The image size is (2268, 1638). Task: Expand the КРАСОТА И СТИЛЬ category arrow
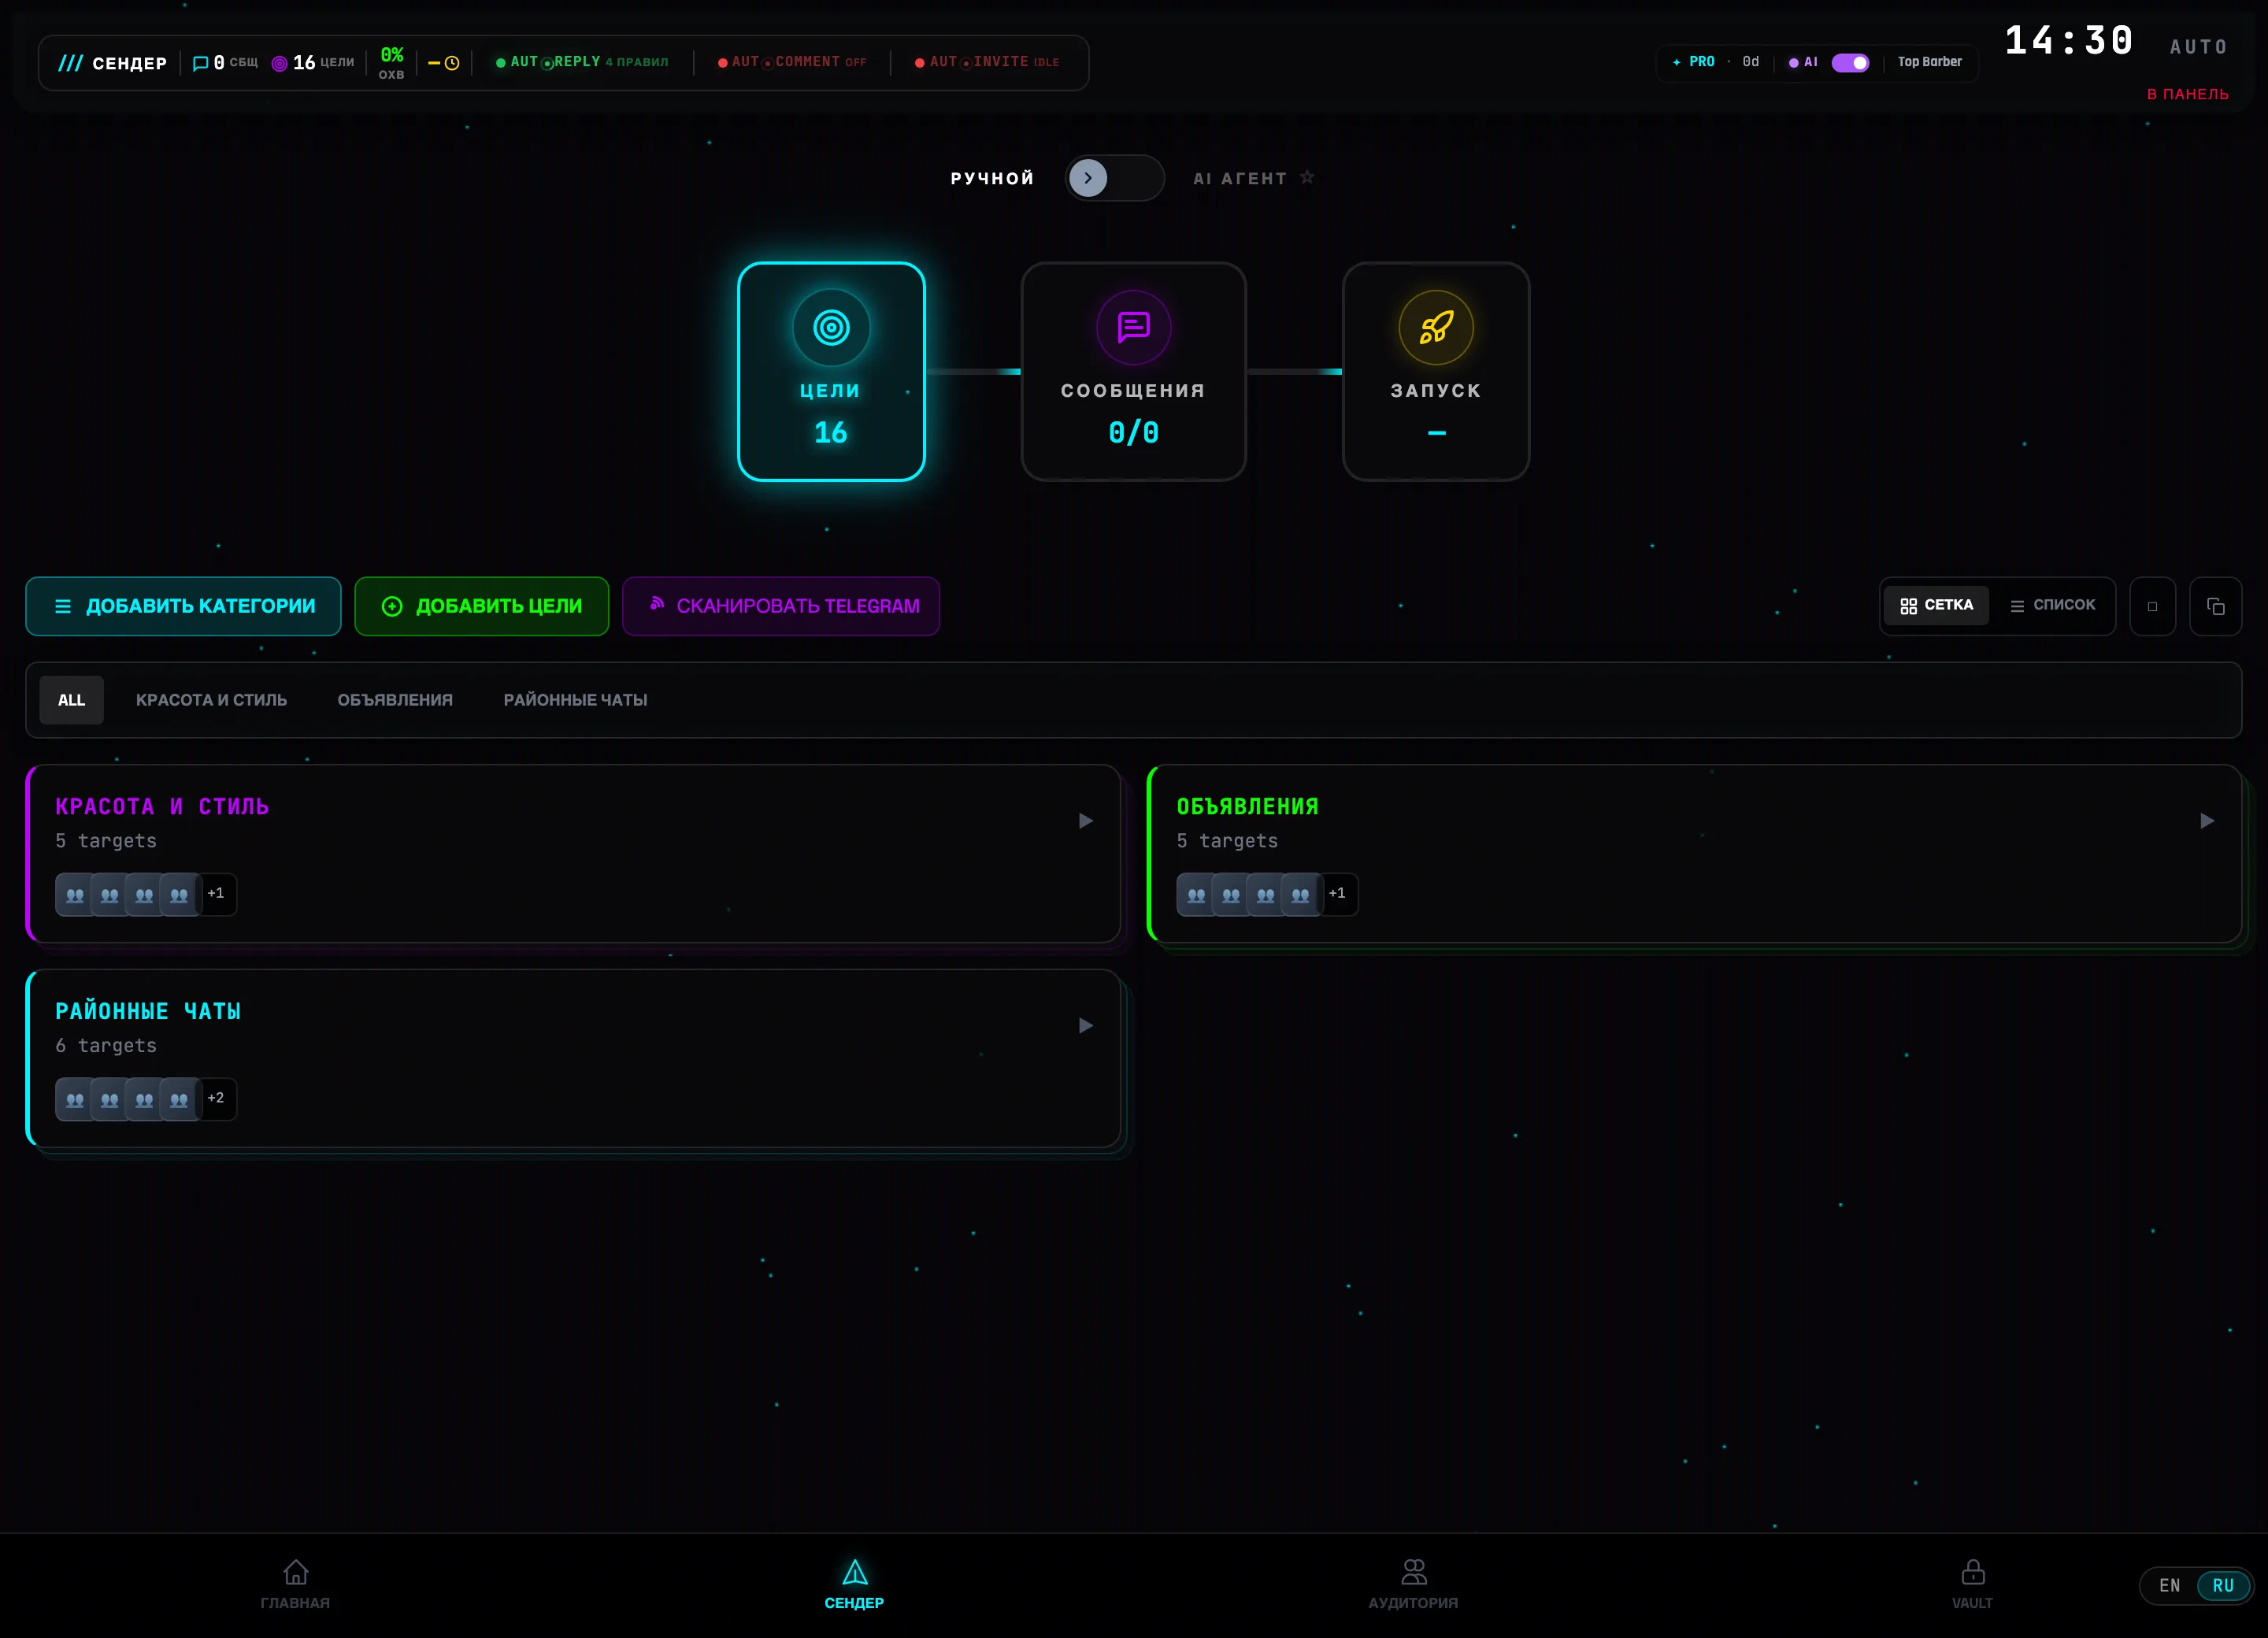[x=1085, y=821]
